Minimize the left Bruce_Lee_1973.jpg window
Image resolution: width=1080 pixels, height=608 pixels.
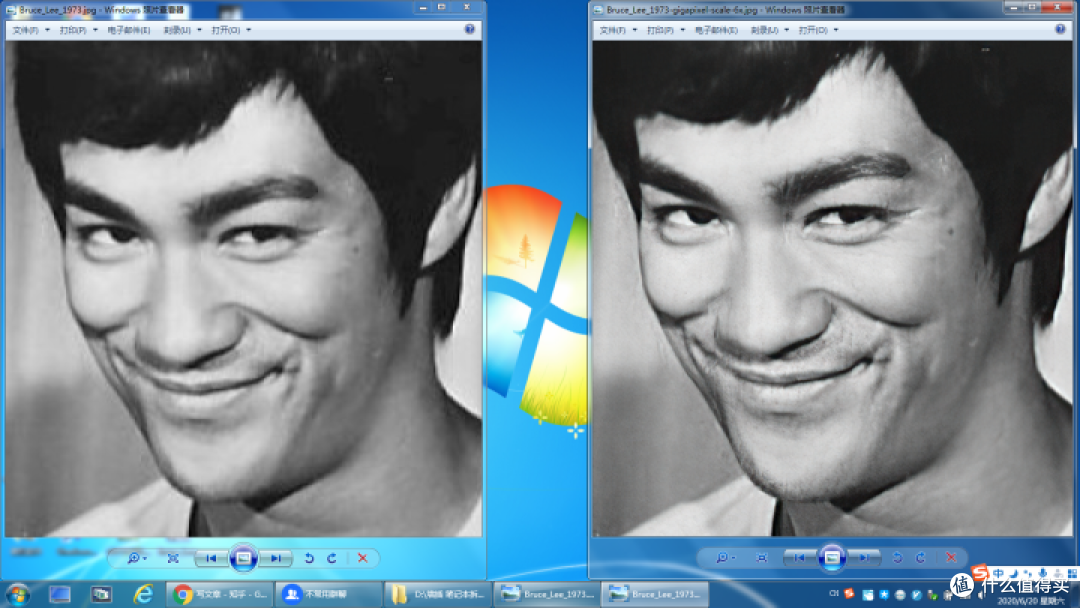[423, 7]
